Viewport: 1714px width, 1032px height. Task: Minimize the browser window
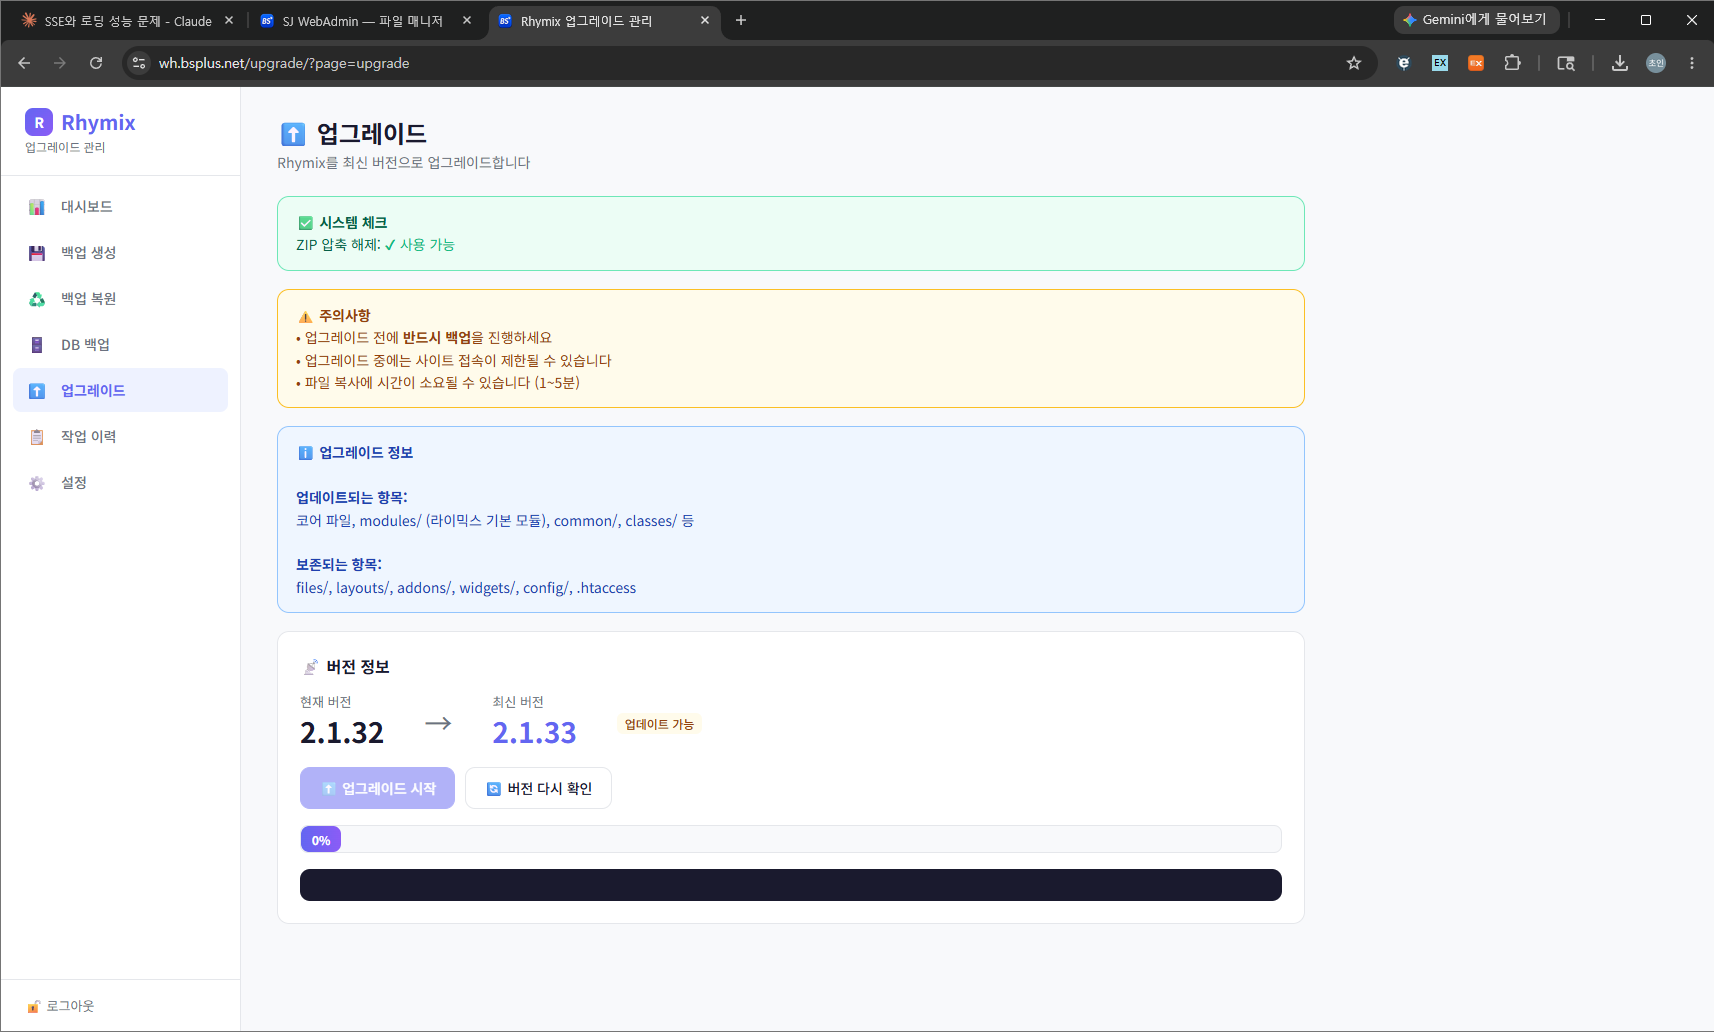(x=1600, y=20)
